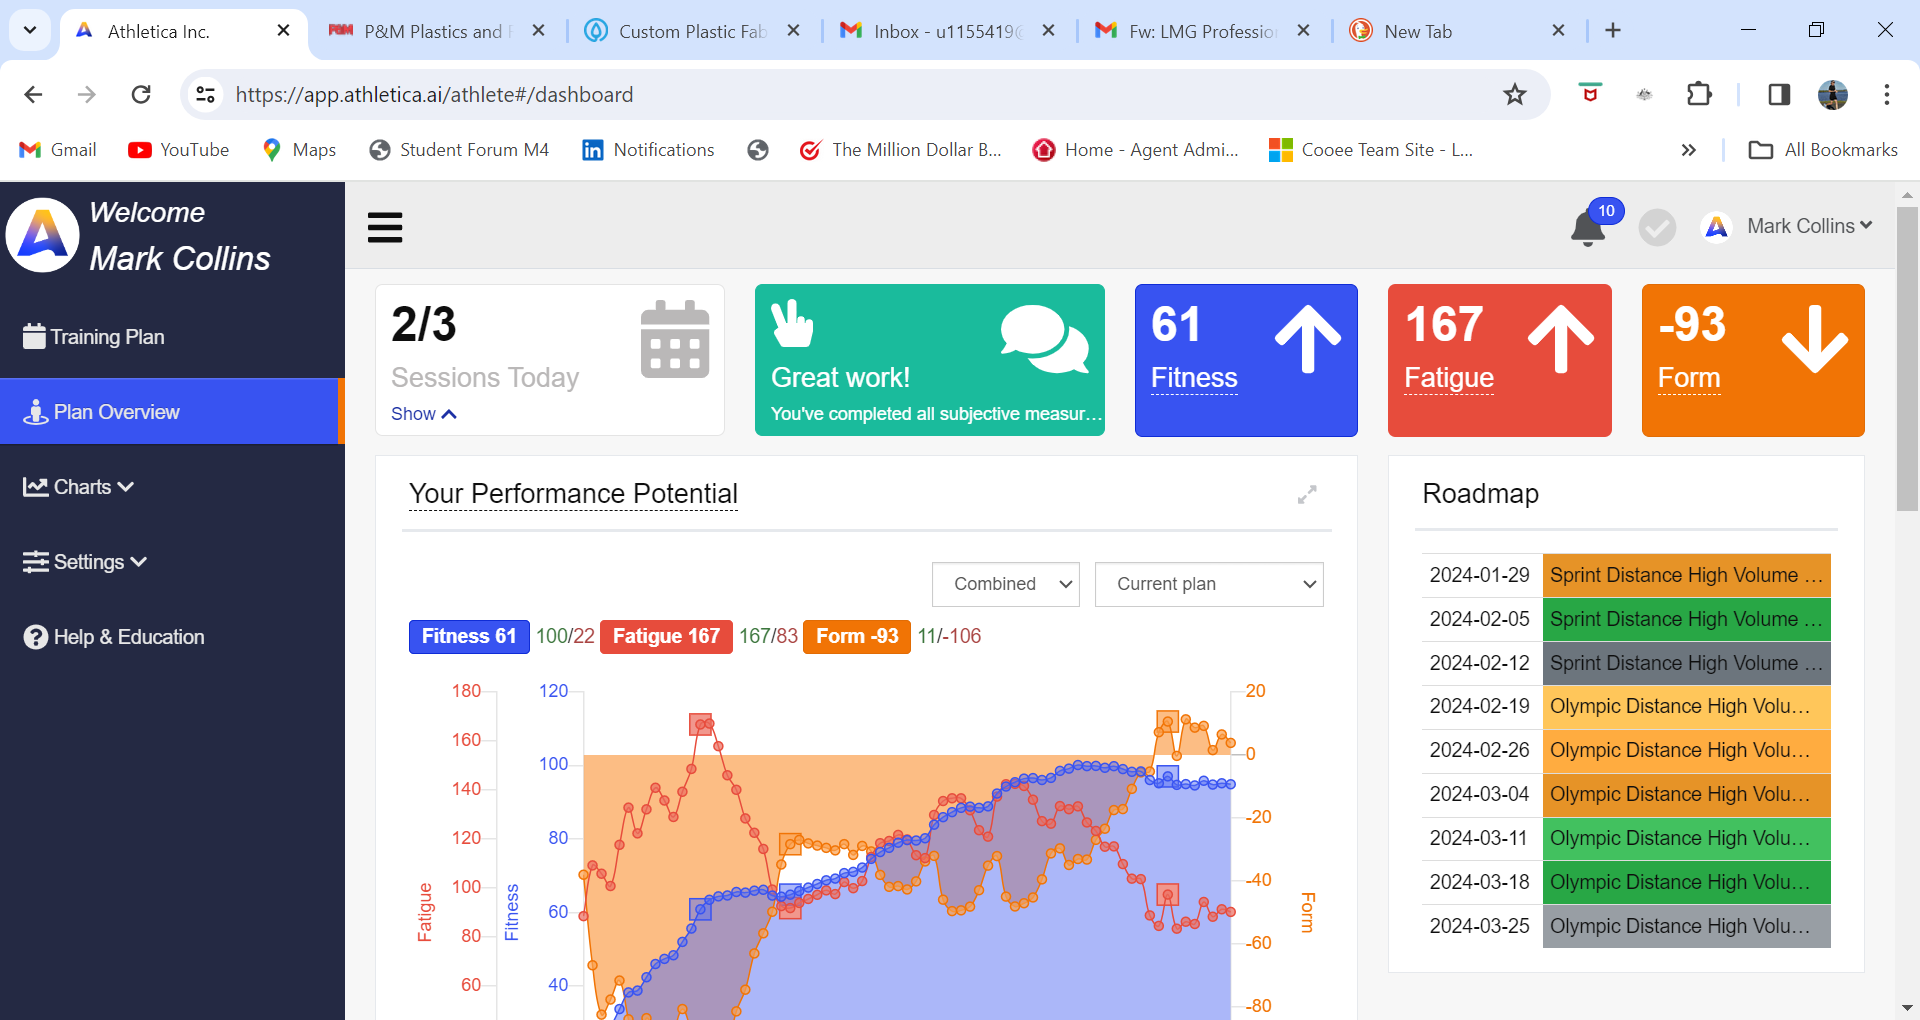Open the LinkedIn Notifications bookmark
This screenshot has width=1920, height=1020.
tap(648, 150)
